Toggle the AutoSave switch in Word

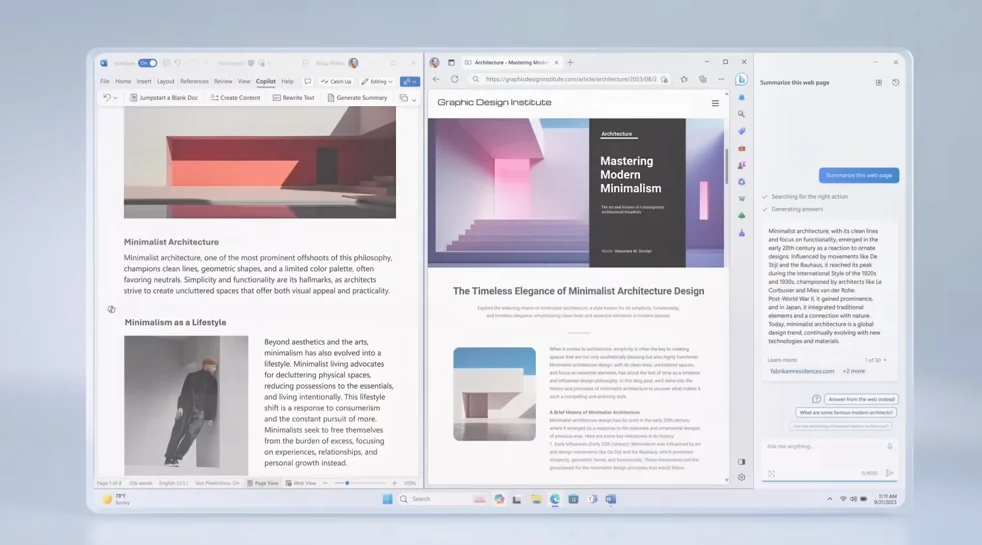pyautogui.click(x=147, y=63)
